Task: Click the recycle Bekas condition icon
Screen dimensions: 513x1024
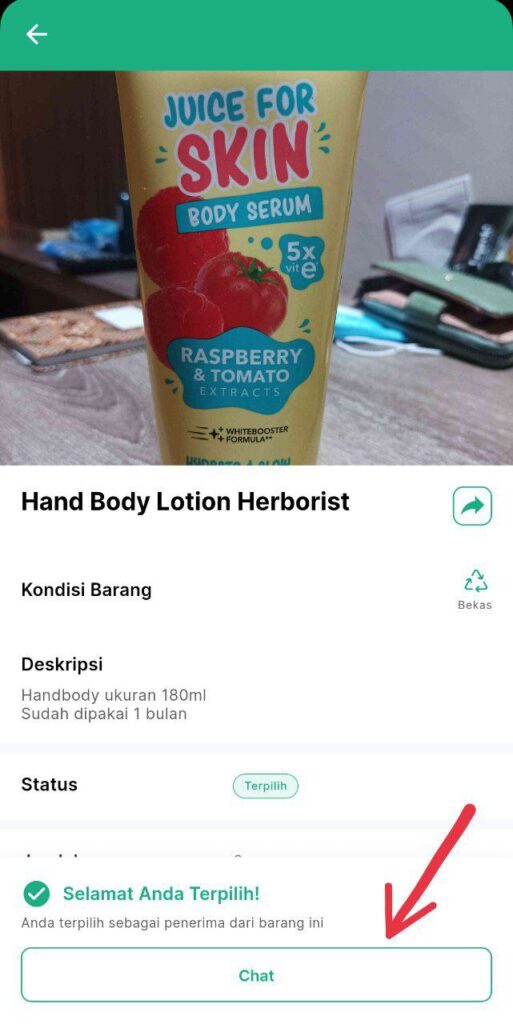Action: 476,580
